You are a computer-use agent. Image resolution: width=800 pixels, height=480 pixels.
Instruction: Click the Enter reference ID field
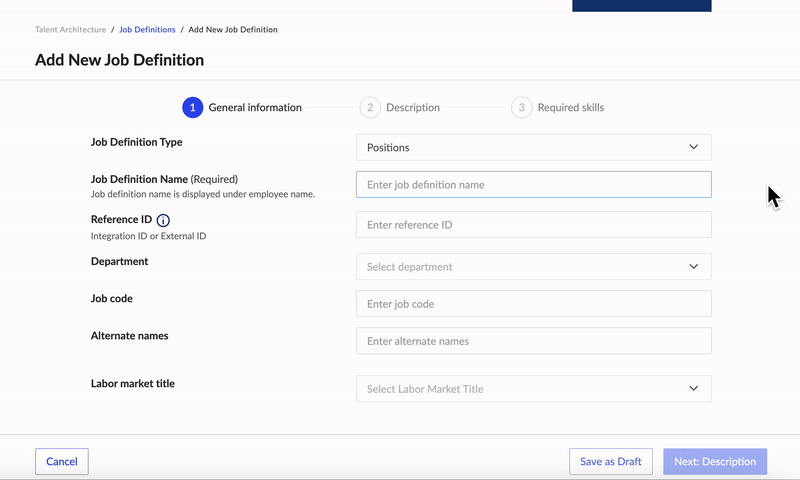pyautogui.click(x=534, y=225)
